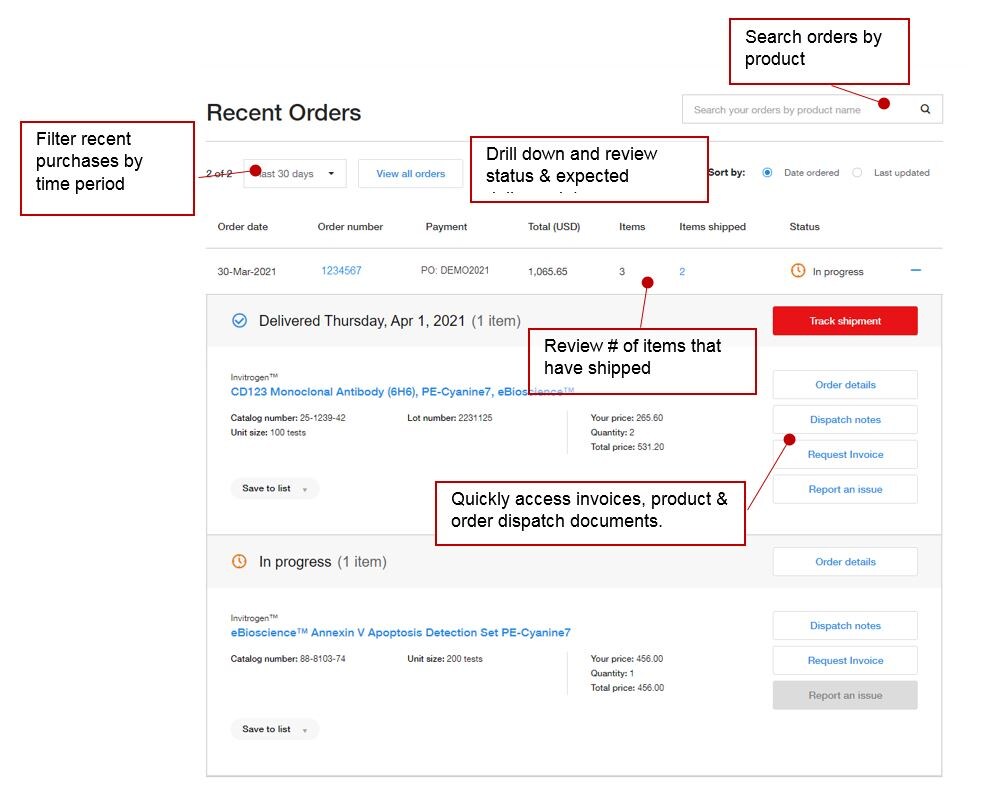
Task: Click the search magnifier icon
Action: (925, 110)
